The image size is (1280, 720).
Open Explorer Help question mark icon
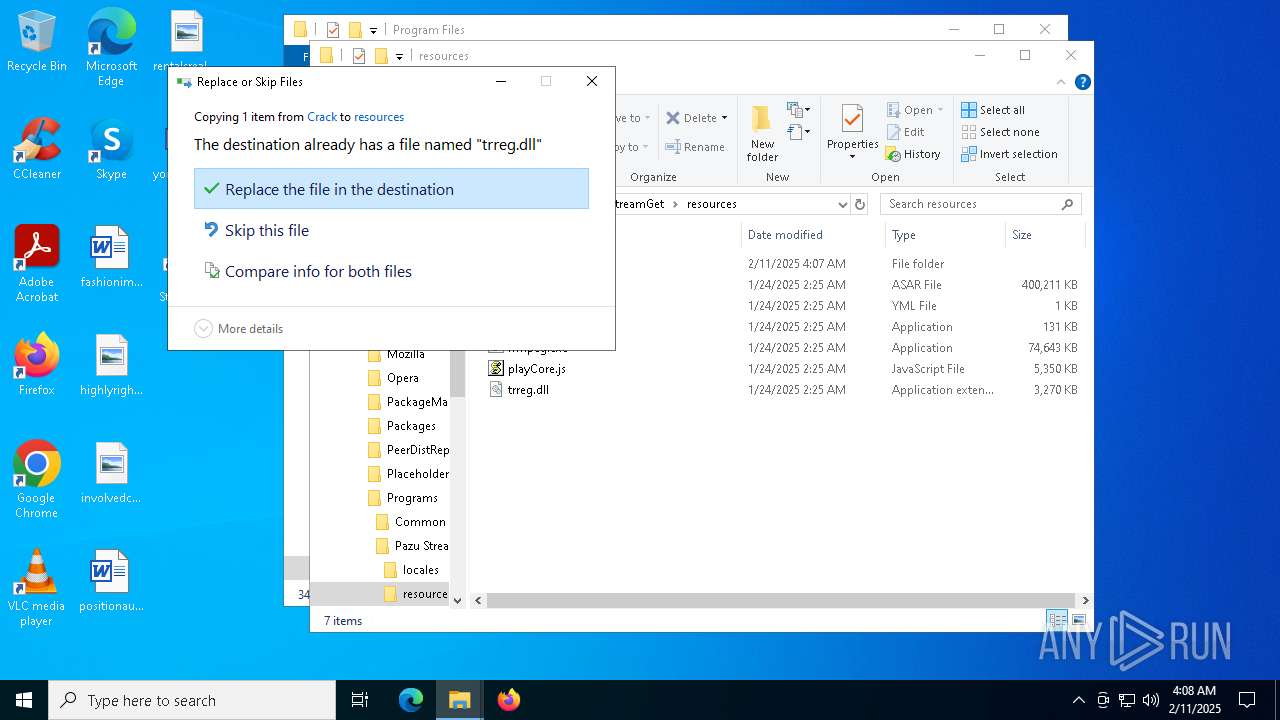pyautogui.click(x=1082, y=82)
